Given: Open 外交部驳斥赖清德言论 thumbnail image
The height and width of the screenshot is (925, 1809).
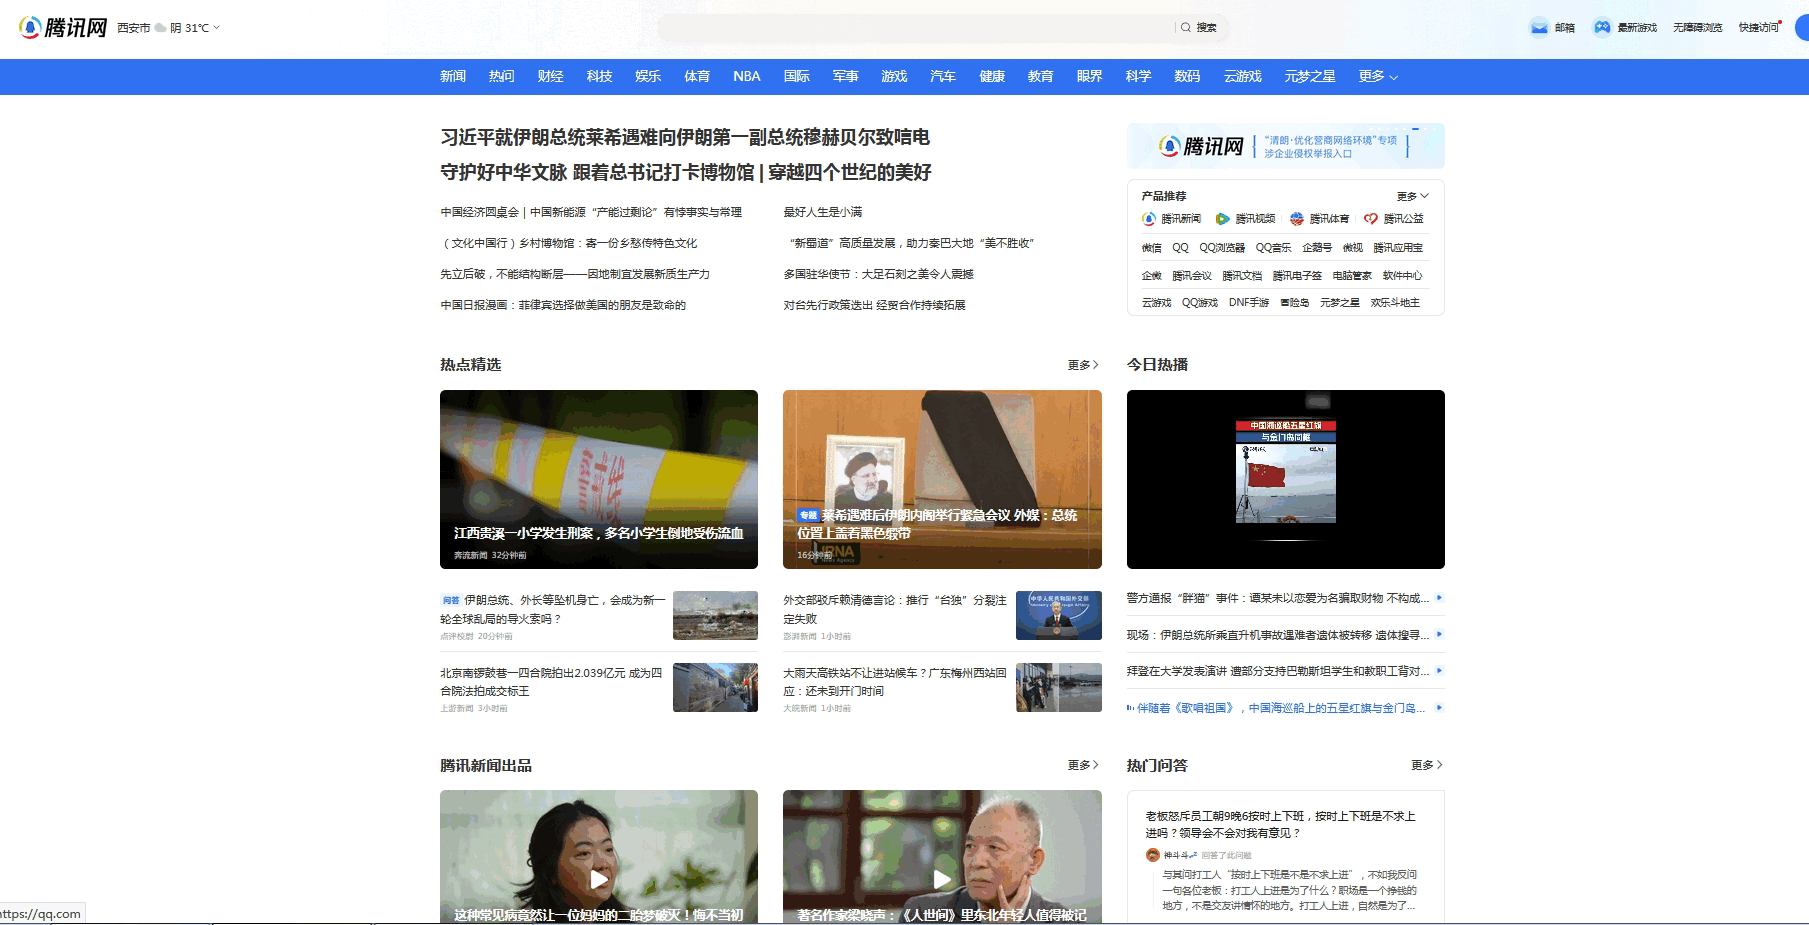Looking at the screenshot, I should click(x=1059, y=615).
